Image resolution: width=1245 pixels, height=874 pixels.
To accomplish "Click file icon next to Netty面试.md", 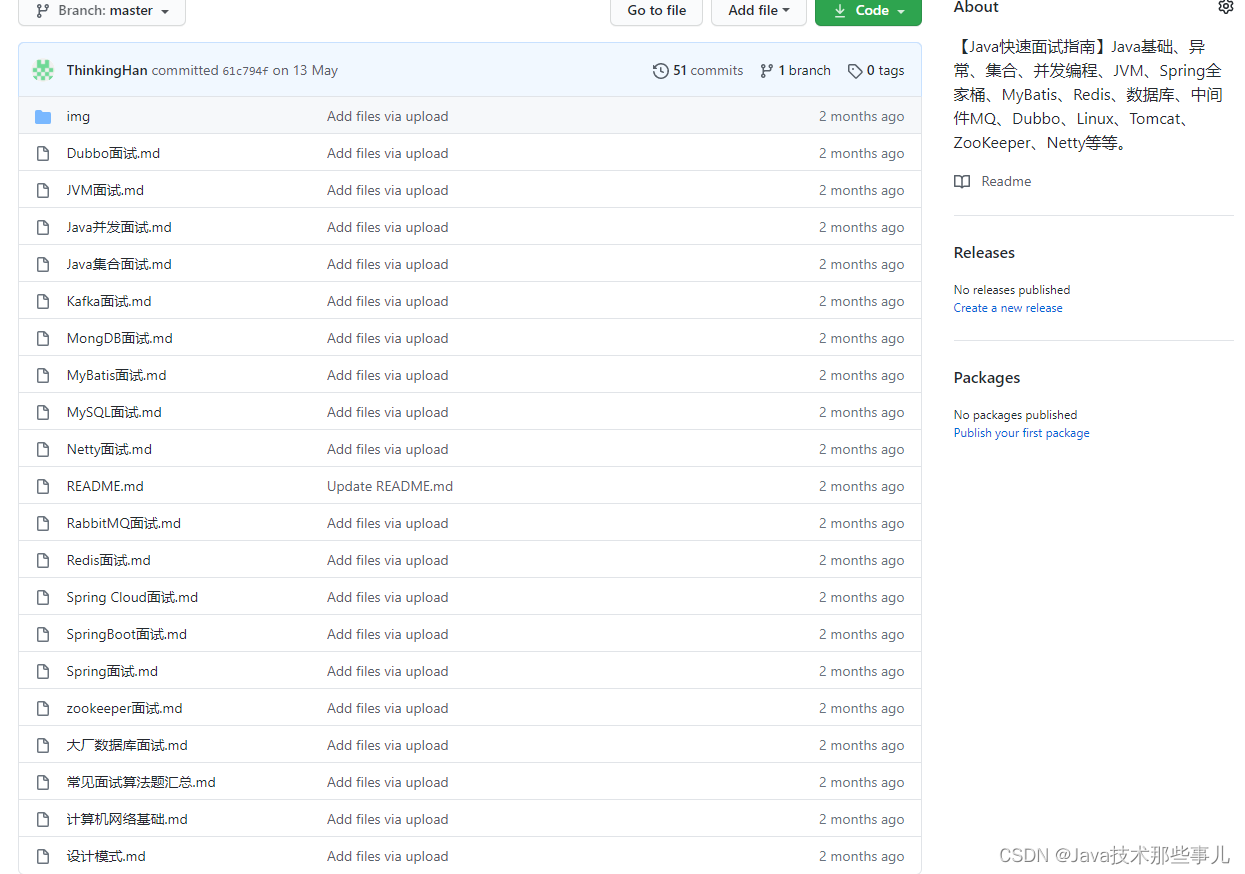I will (43, 450).
